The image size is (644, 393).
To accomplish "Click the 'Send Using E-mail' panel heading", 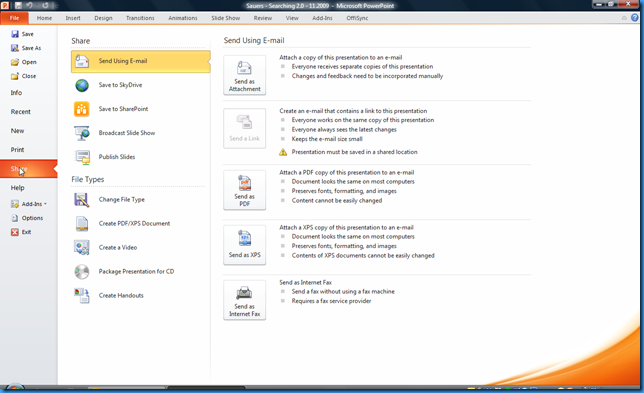I will pos(254,41).
